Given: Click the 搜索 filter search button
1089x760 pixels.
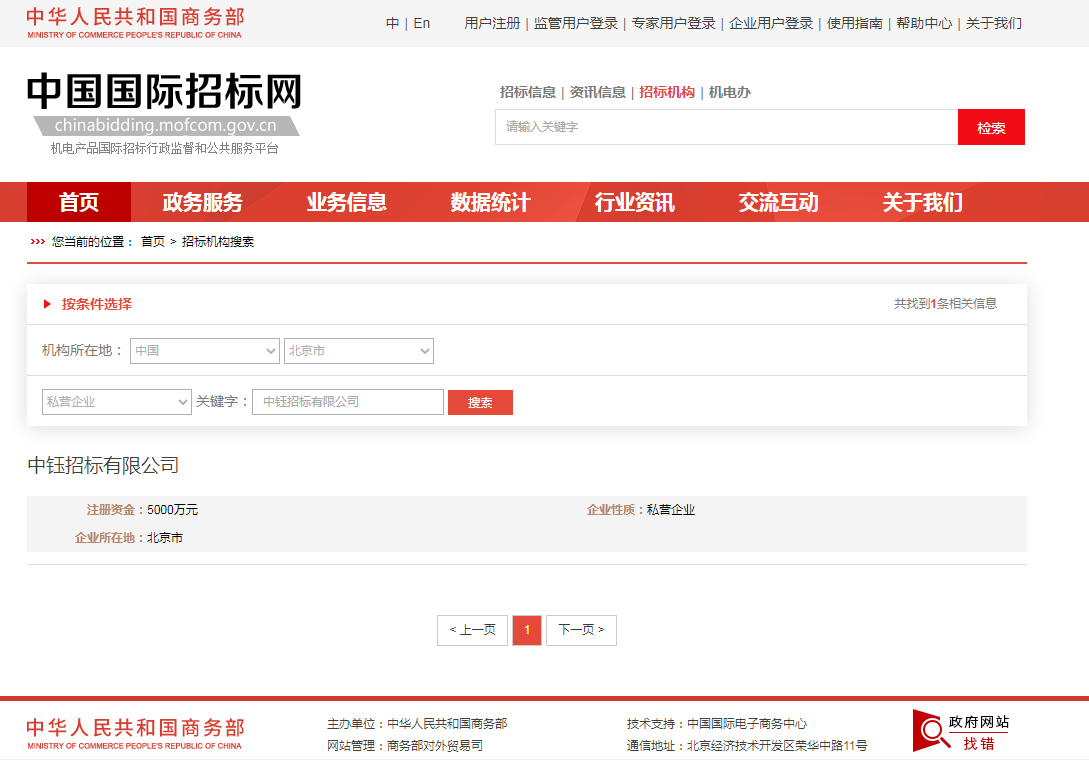Looking at the screenshot, I should [x=480, y=402].
